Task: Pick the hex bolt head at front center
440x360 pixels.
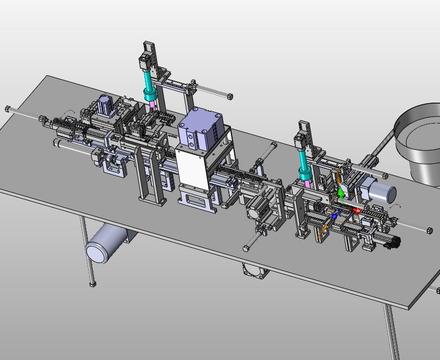Action: pyautogui.click(x=246, y=248)
